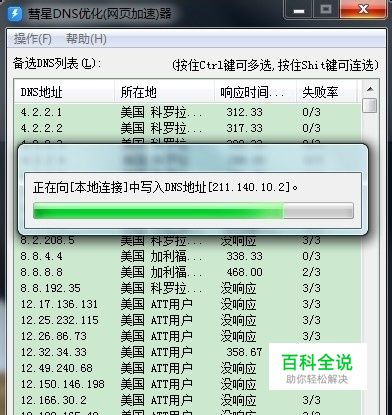Image resolution: width=392 pixels, height=415 pixels.
Task: Close the DNS optimizer window
Action: pos(363,10)
